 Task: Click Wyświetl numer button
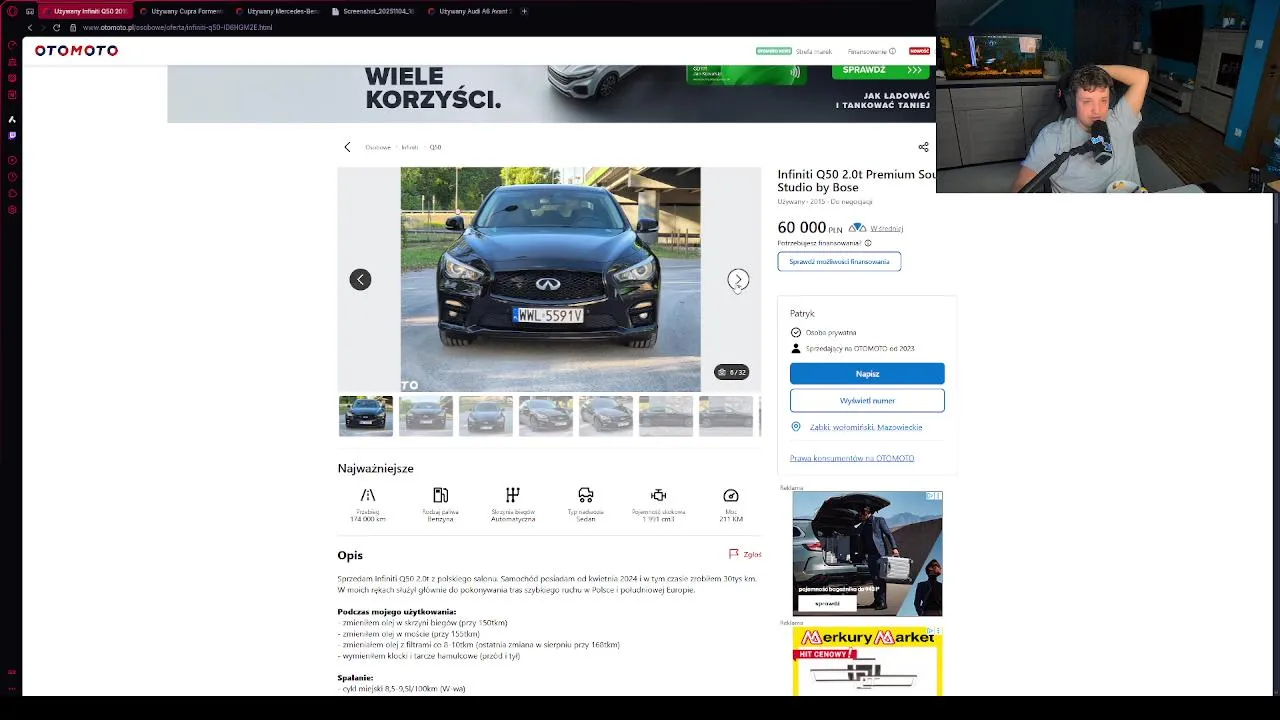click(867, 400)
